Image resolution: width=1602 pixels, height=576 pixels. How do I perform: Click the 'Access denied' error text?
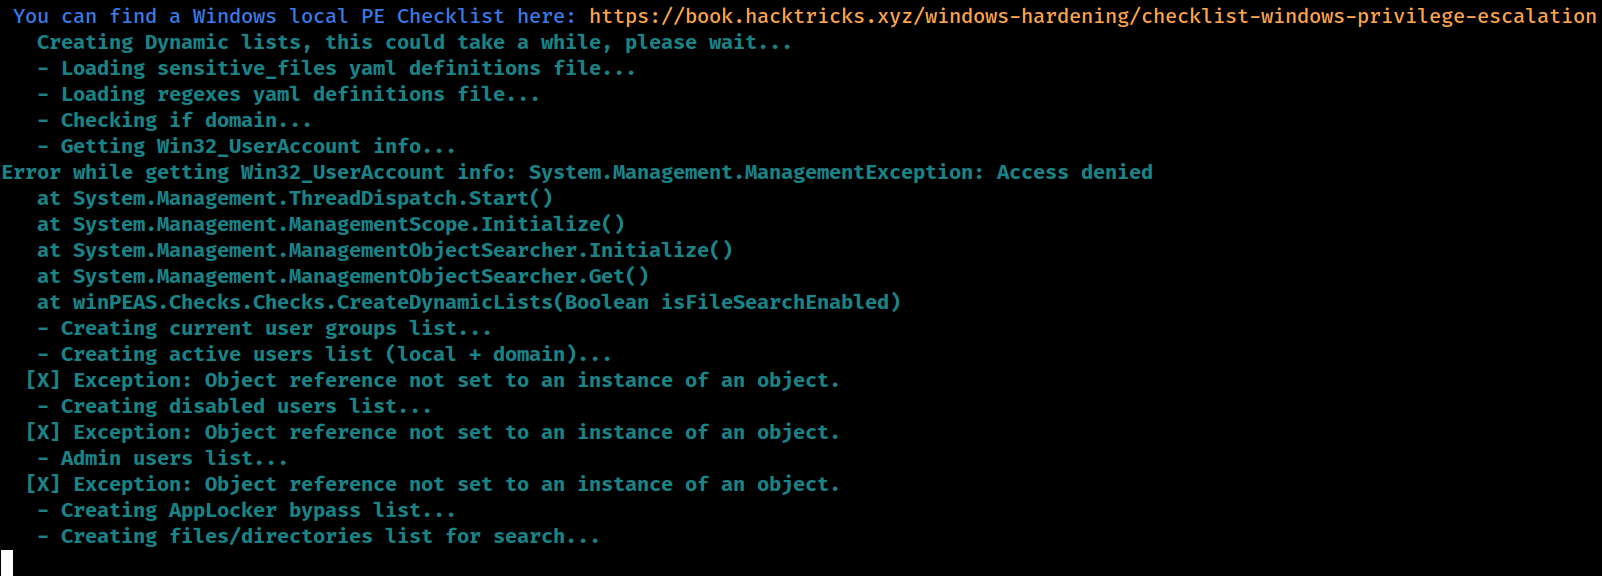click(x=1074, y=172)
